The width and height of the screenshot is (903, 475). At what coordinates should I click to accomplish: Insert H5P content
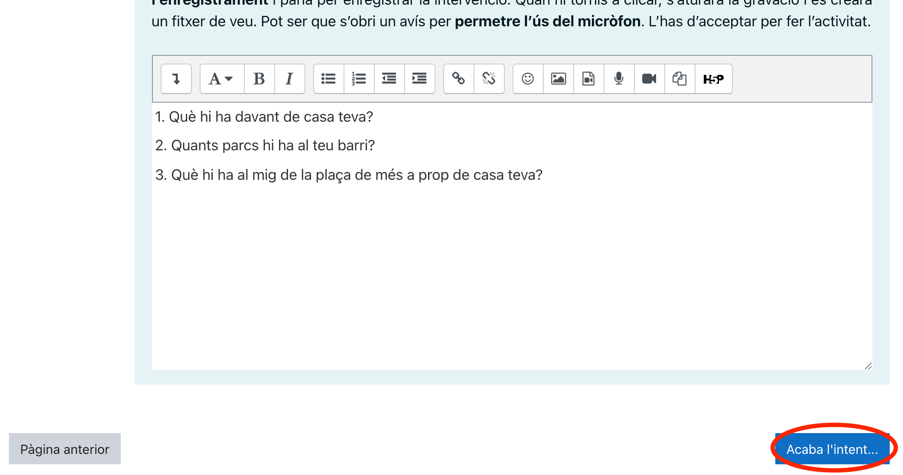pyautogui.click(x=713, y=79)
